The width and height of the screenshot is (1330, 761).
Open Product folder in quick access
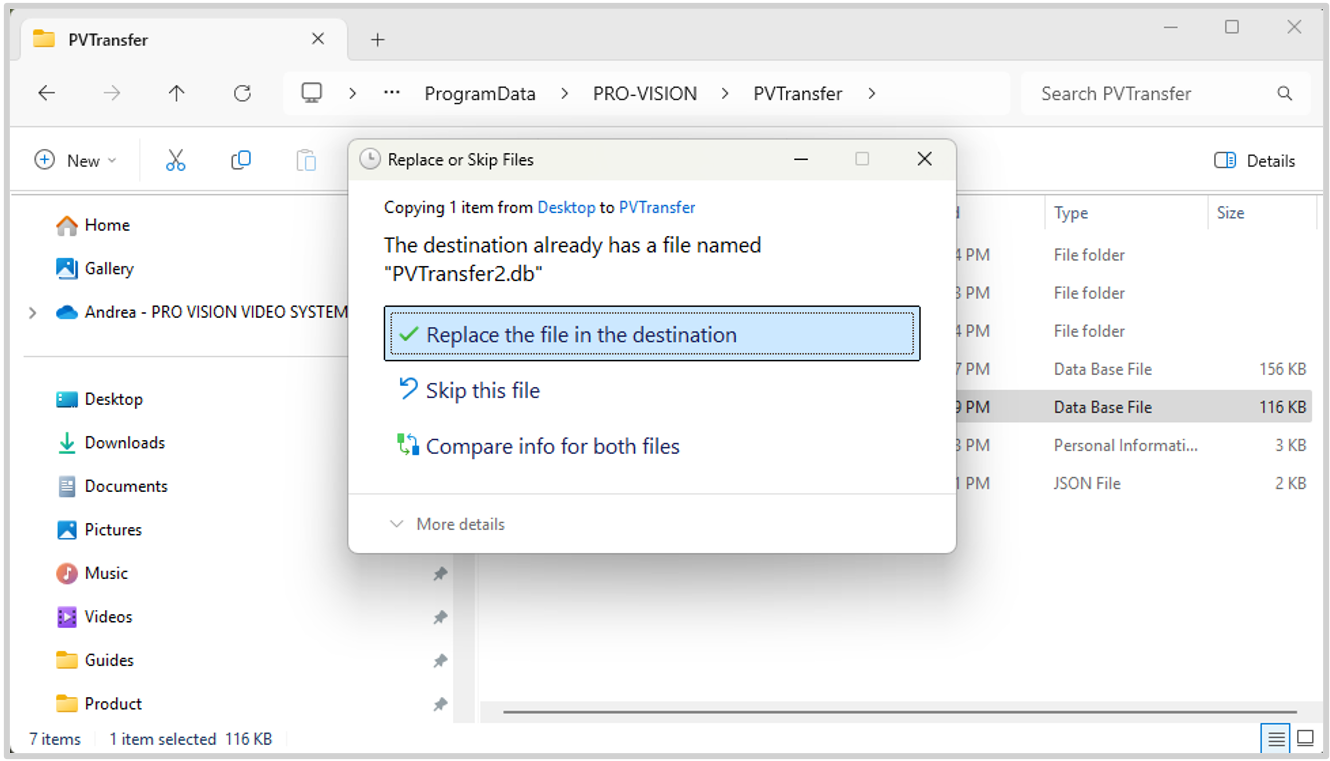99,703
